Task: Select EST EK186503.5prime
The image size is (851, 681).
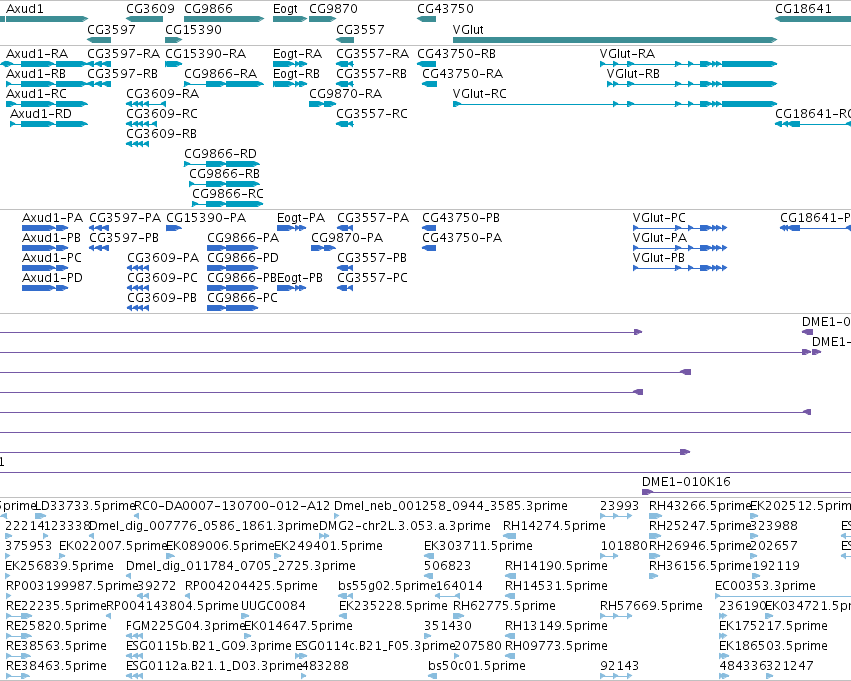Action: (773, 645)
